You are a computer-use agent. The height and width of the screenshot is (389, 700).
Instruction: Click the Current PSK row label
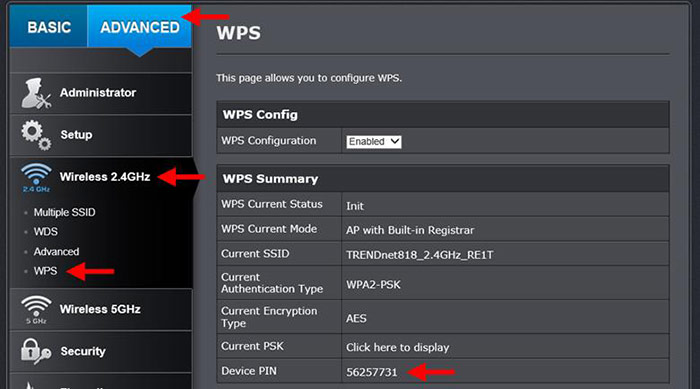tap(252, 346)
